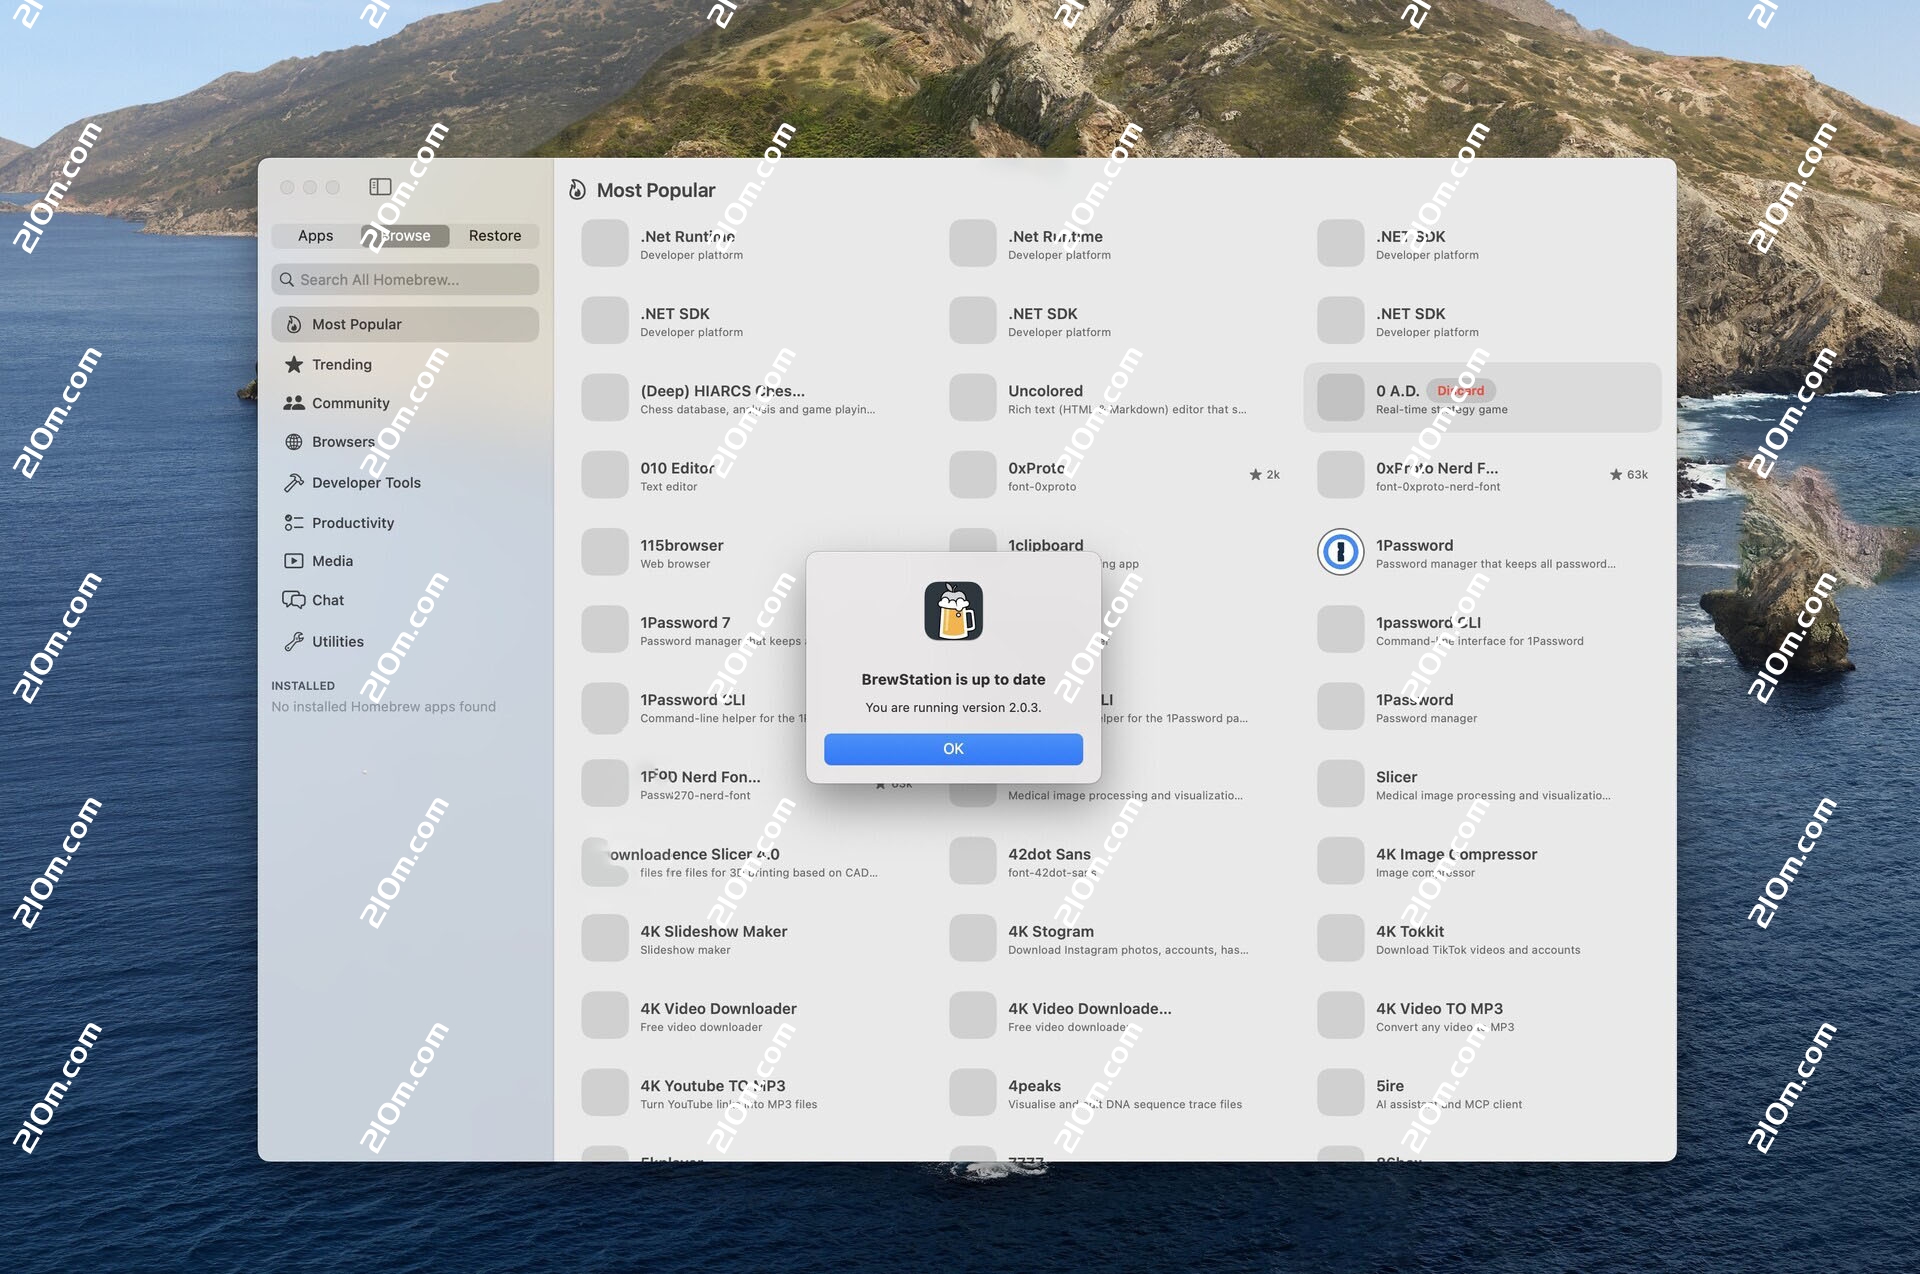Open 4K Youtube TO MP3 entry
1920x1274 pixels.
[747, 1093]
